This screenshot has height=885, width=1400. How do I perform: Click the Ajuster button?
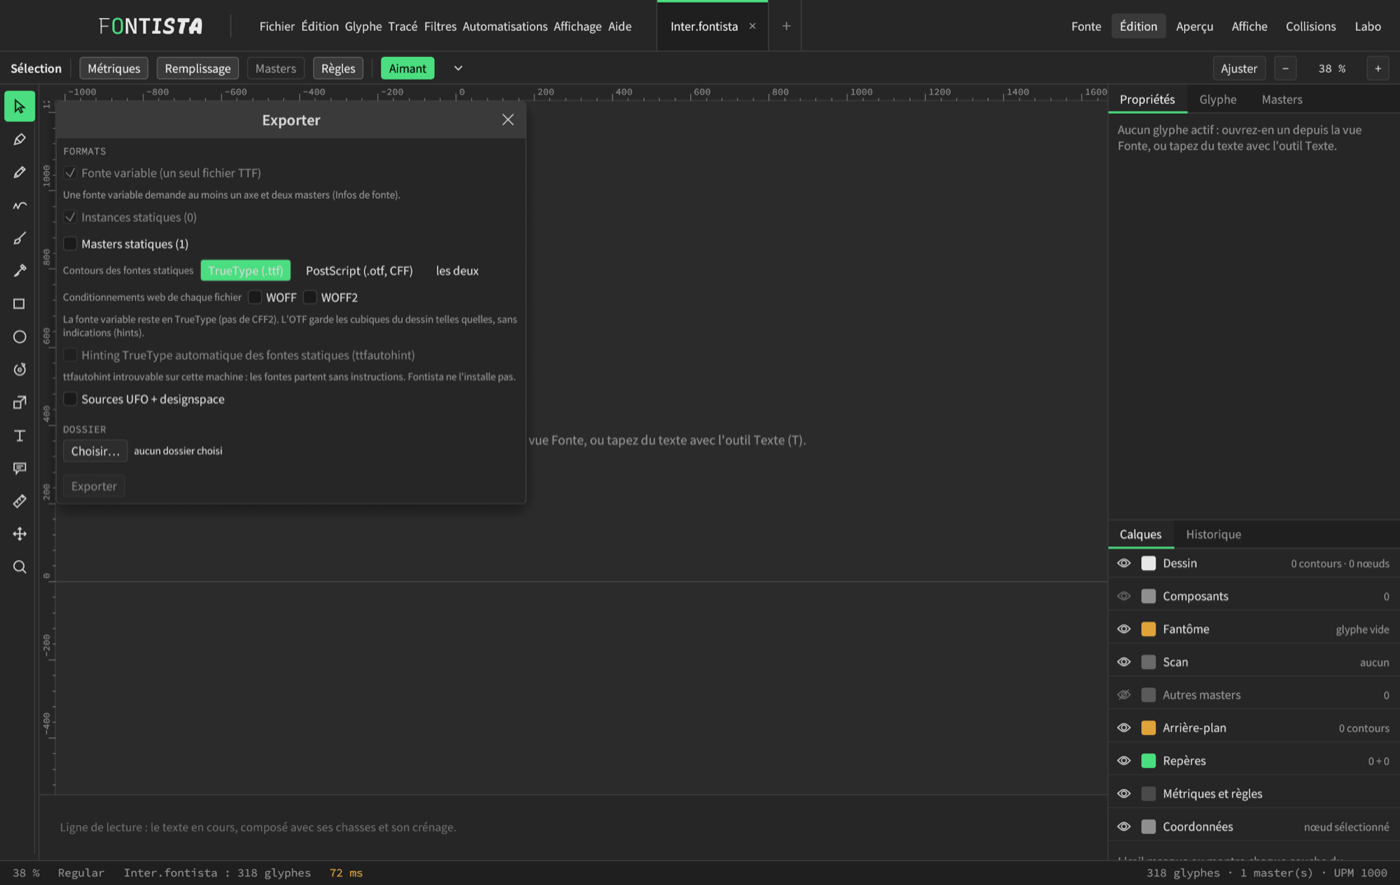tap(1239, 68)
